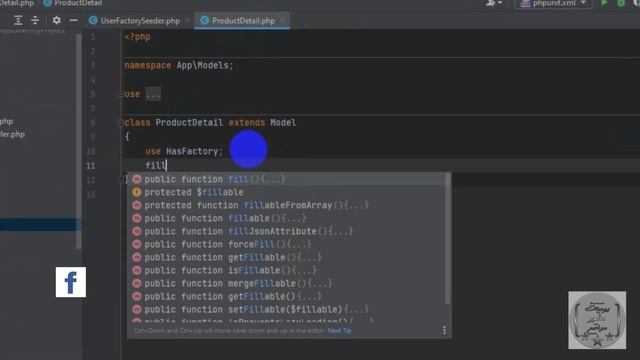Pick 'fillJsonAttribute()' from the completion popup
The height and width of the screenshot is (360, 640).
[x=287, y=231]
